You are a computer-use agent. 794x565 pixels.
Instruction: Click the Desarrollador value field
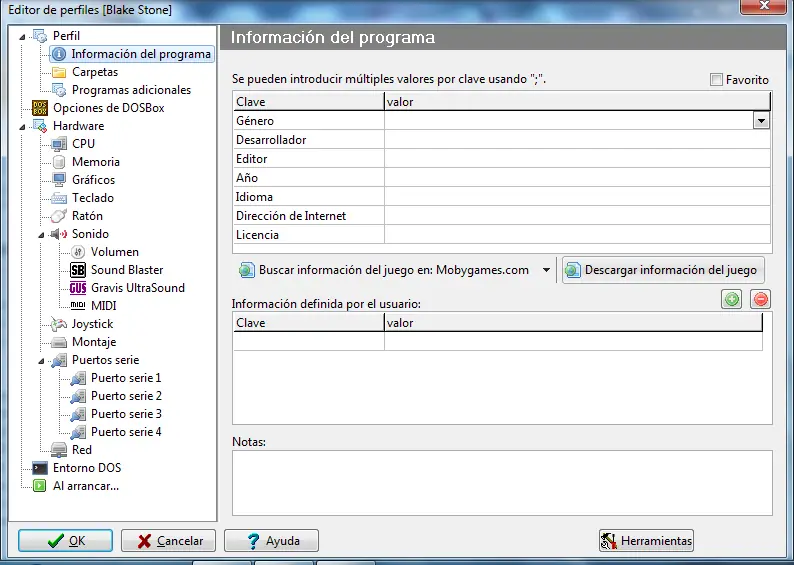pyautogui.click(x=577, y=140)
